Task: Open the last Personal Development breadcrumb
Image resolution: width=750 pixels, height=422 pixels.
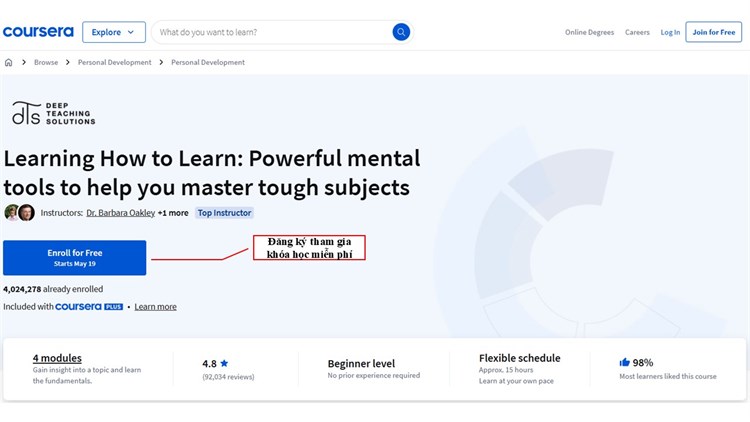Action: 208,62
